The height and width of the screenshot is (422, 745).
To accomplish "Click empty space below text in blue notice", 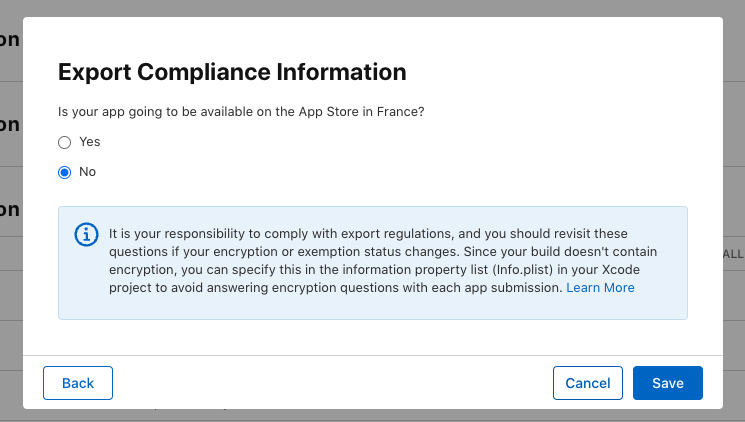I will pos(372,307).
